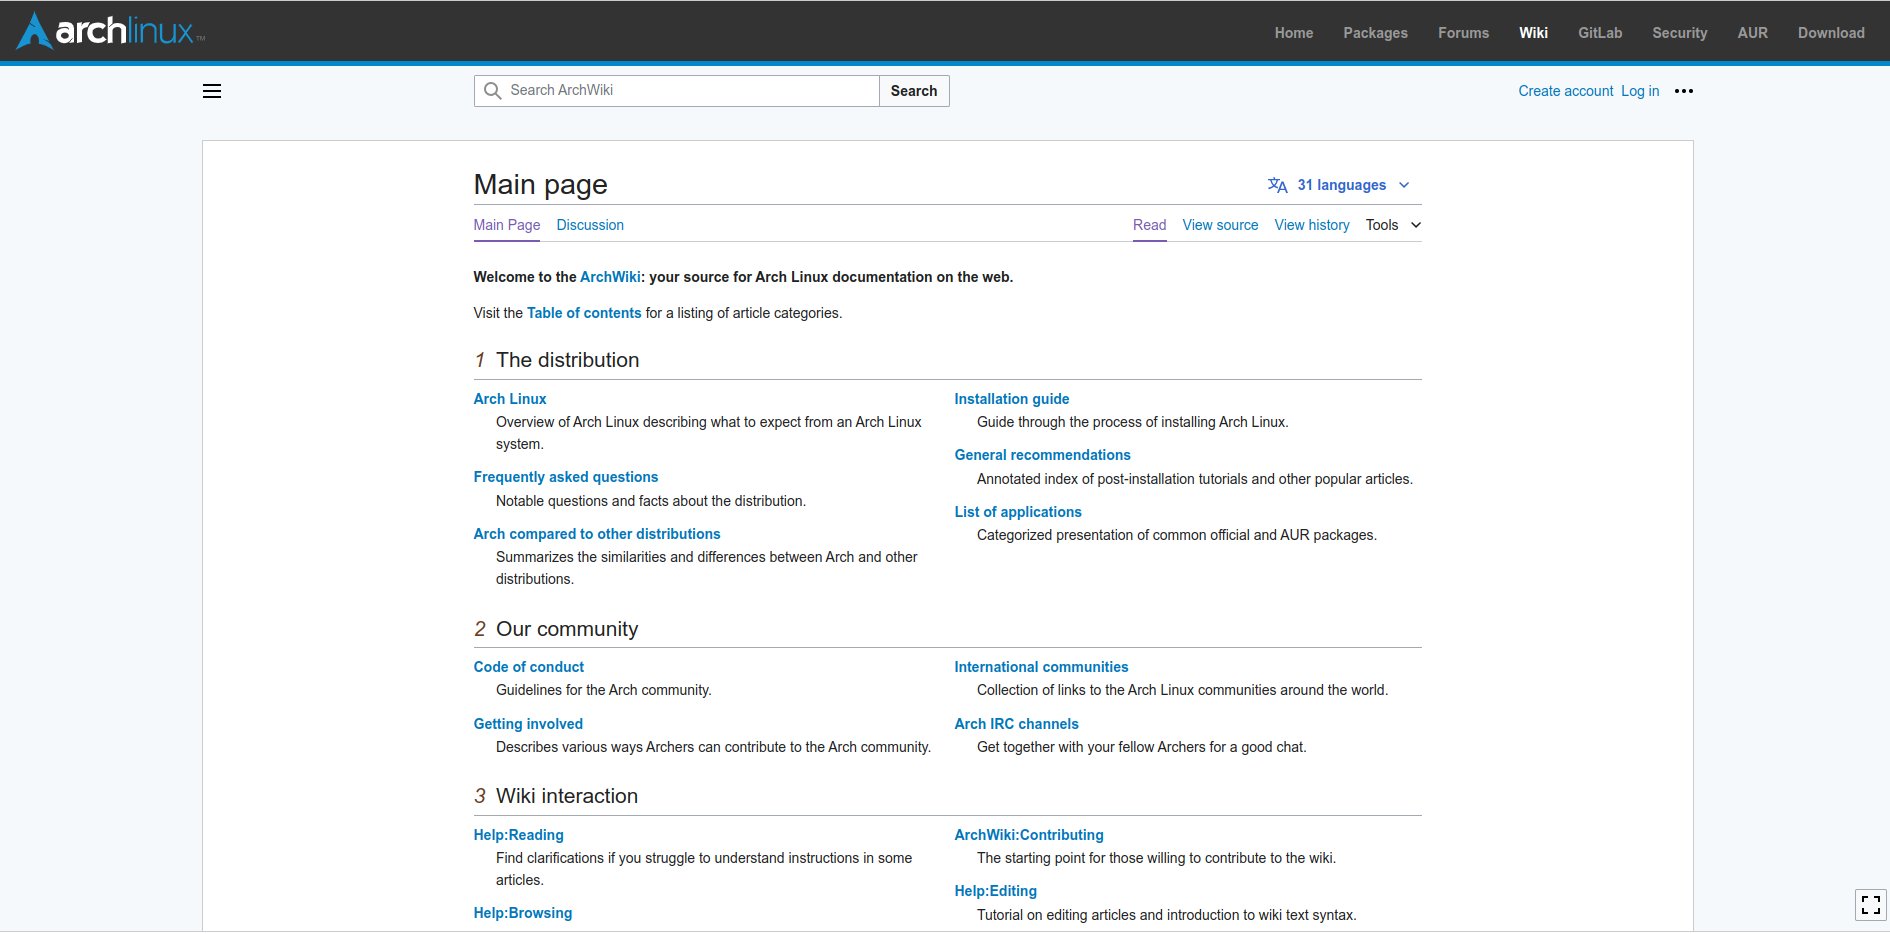Image resolution: width=1890 pixels, height=934 pixels.
Task: Switch to the Discussion tab
Action: tap(590, 225)
